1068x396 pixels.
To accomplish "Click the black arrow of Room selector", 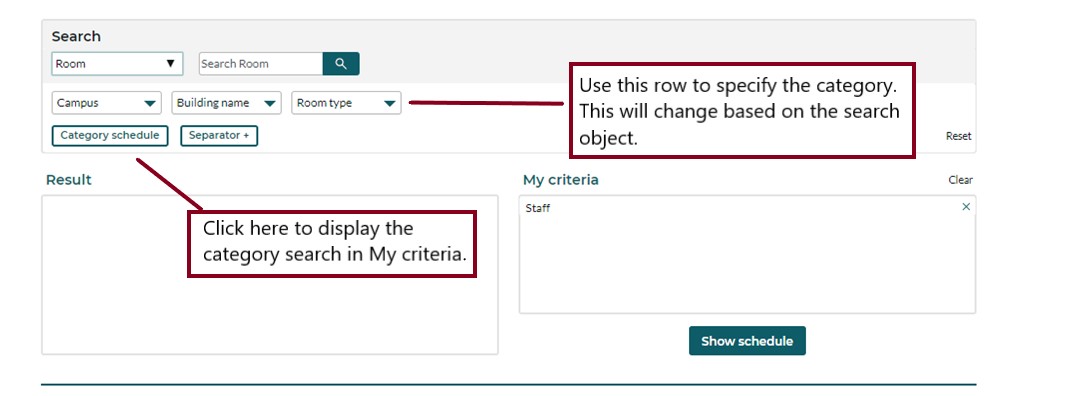I will click(170, 64).
